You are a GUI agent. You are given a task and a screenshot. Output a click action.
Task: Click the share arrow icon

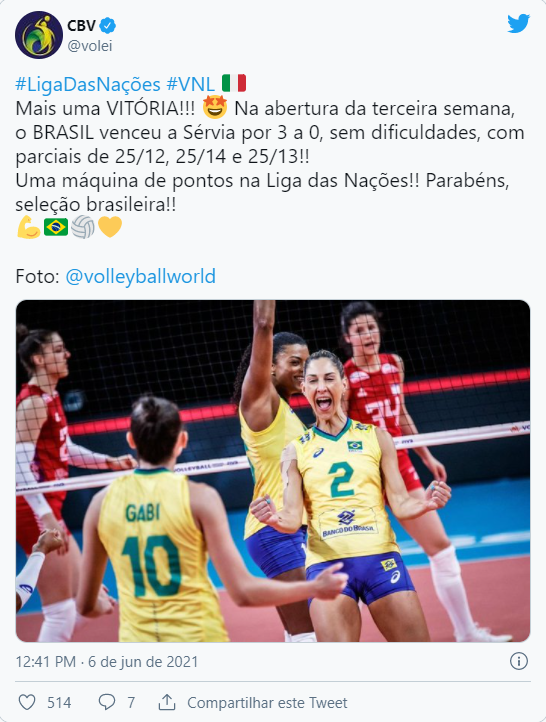tap(167, 702)
